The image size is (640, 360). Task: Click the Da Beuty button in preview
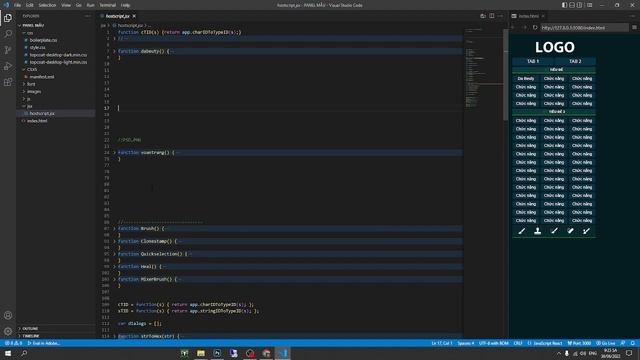[x=526, y=78]
